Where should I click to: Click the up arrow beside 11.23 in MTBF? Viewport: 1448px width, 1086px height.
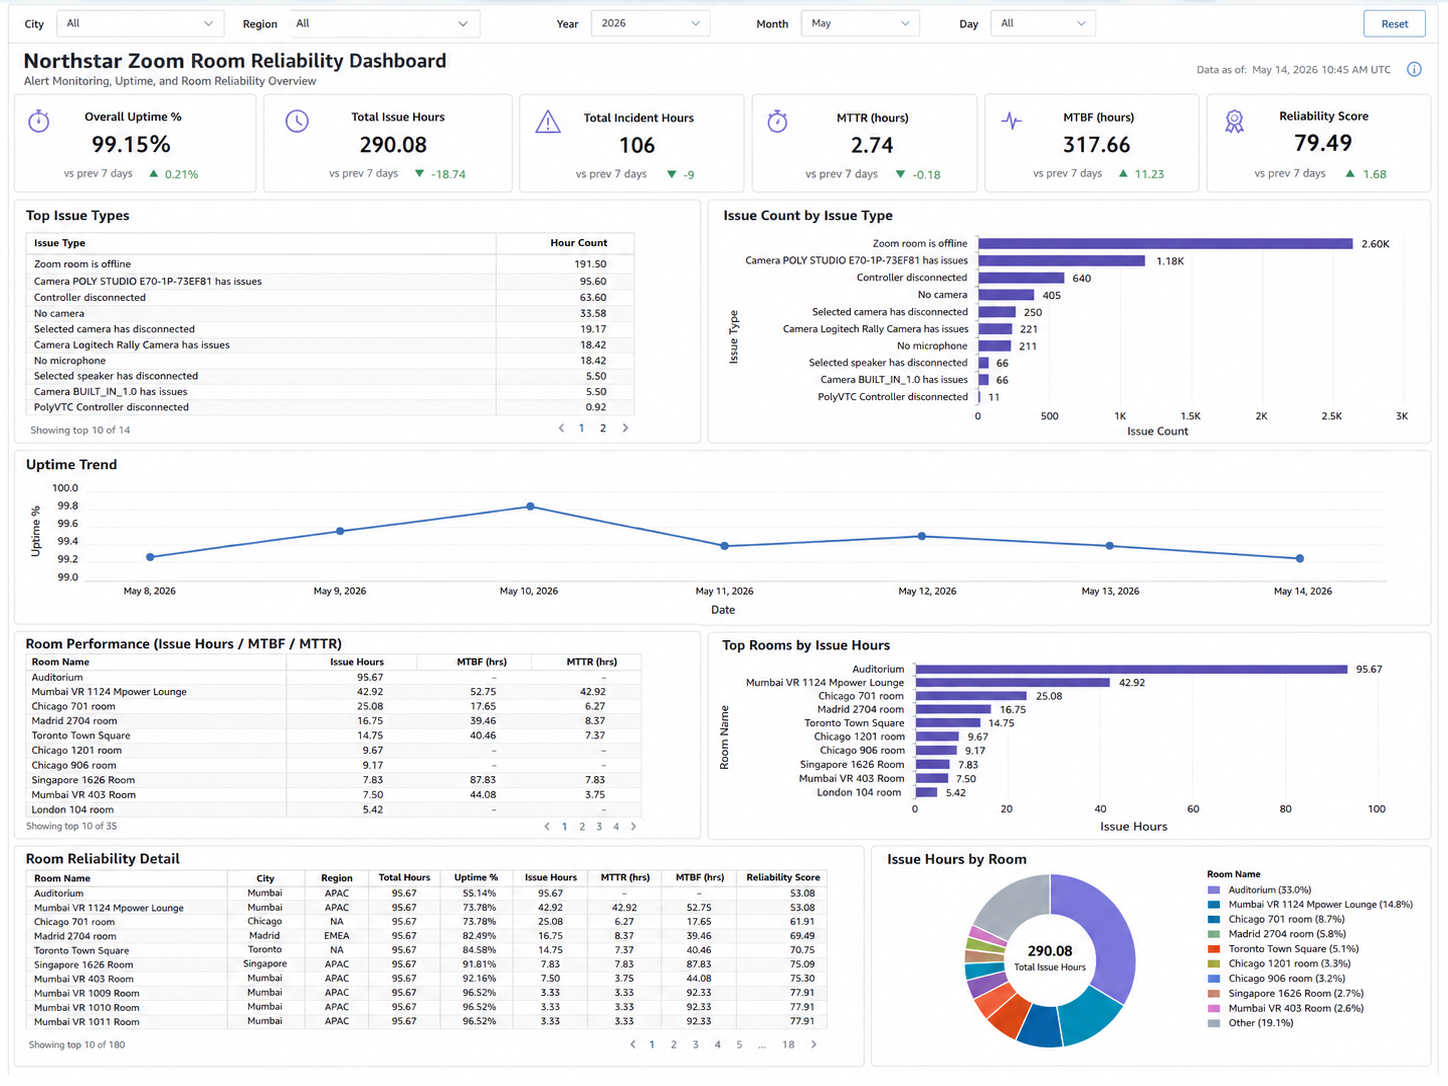pos(1123,174)
